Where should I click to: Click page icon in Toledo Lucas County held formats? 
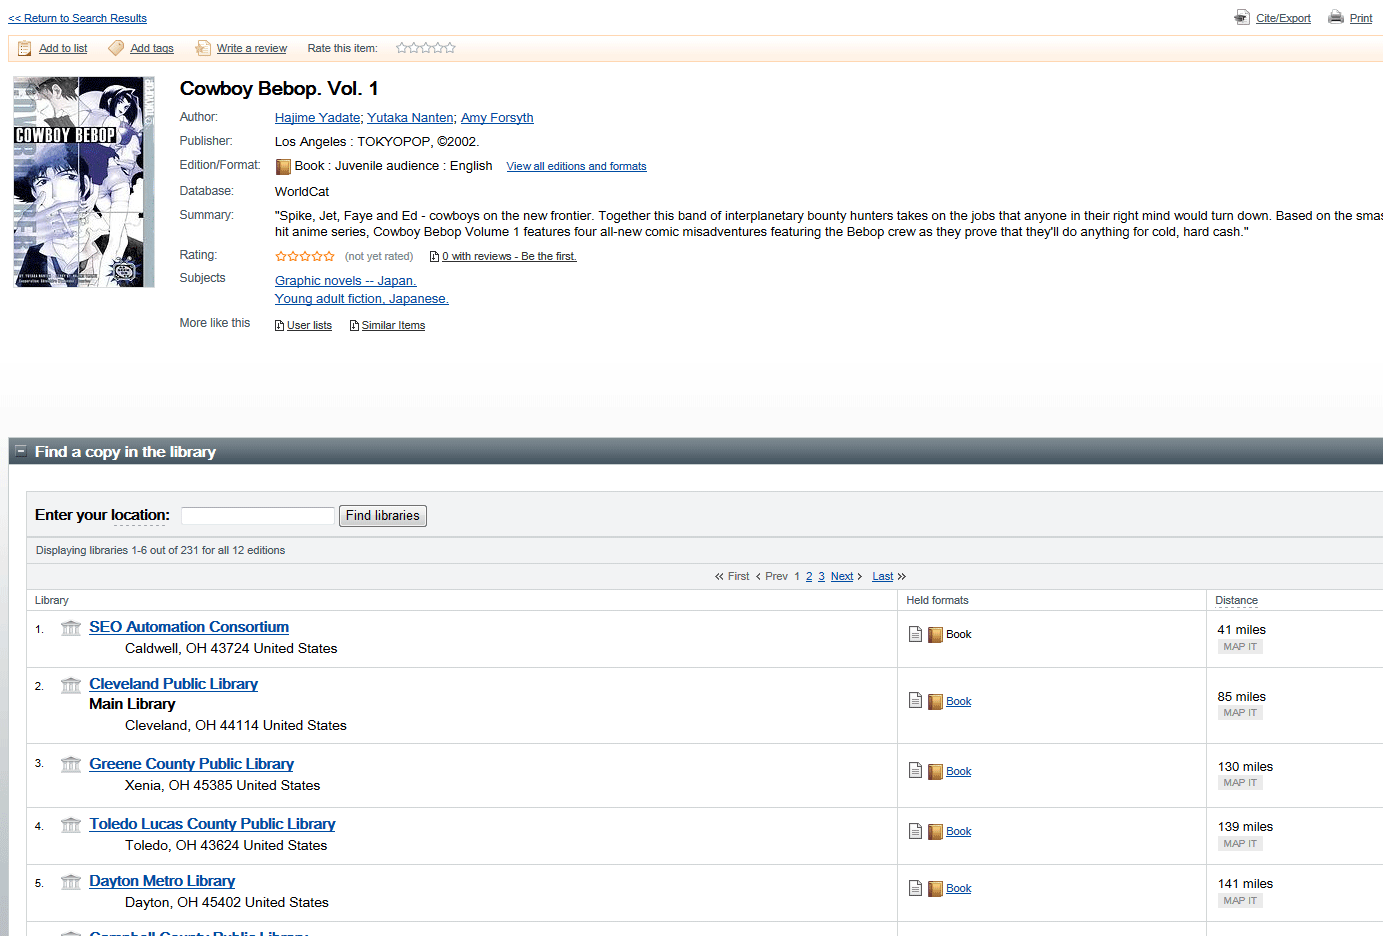[915, 831]
